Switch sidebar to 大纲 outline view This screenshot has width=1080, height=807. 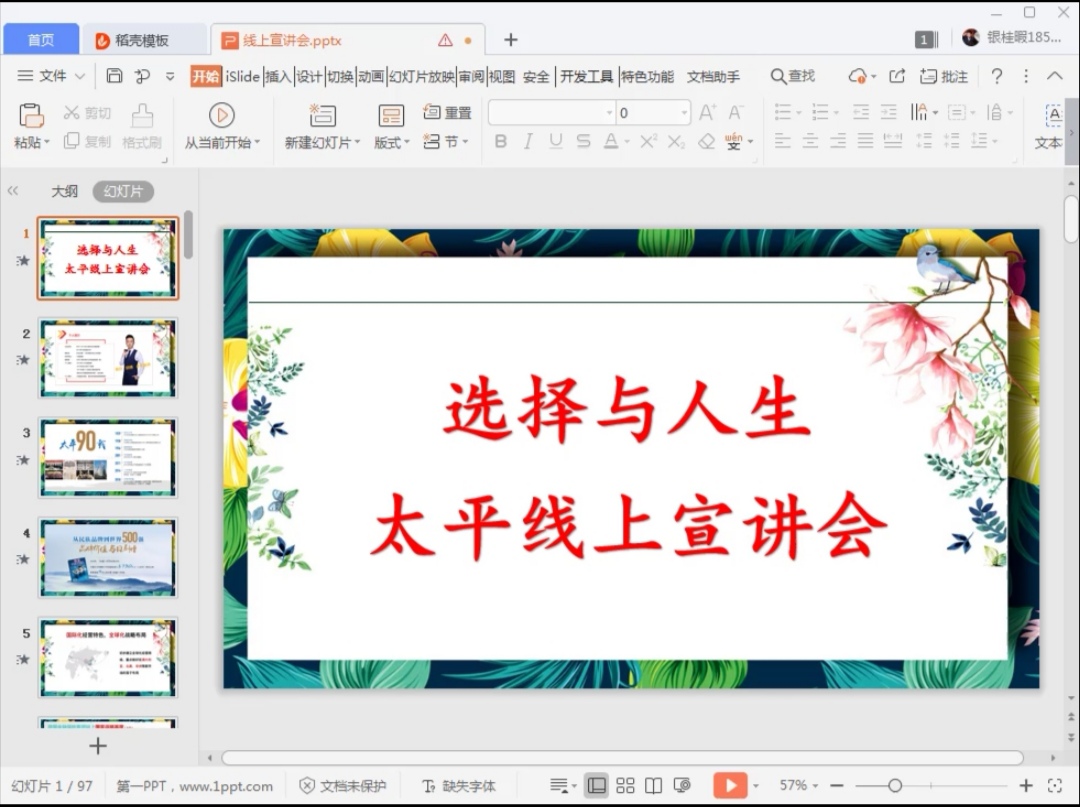point(65,191)
